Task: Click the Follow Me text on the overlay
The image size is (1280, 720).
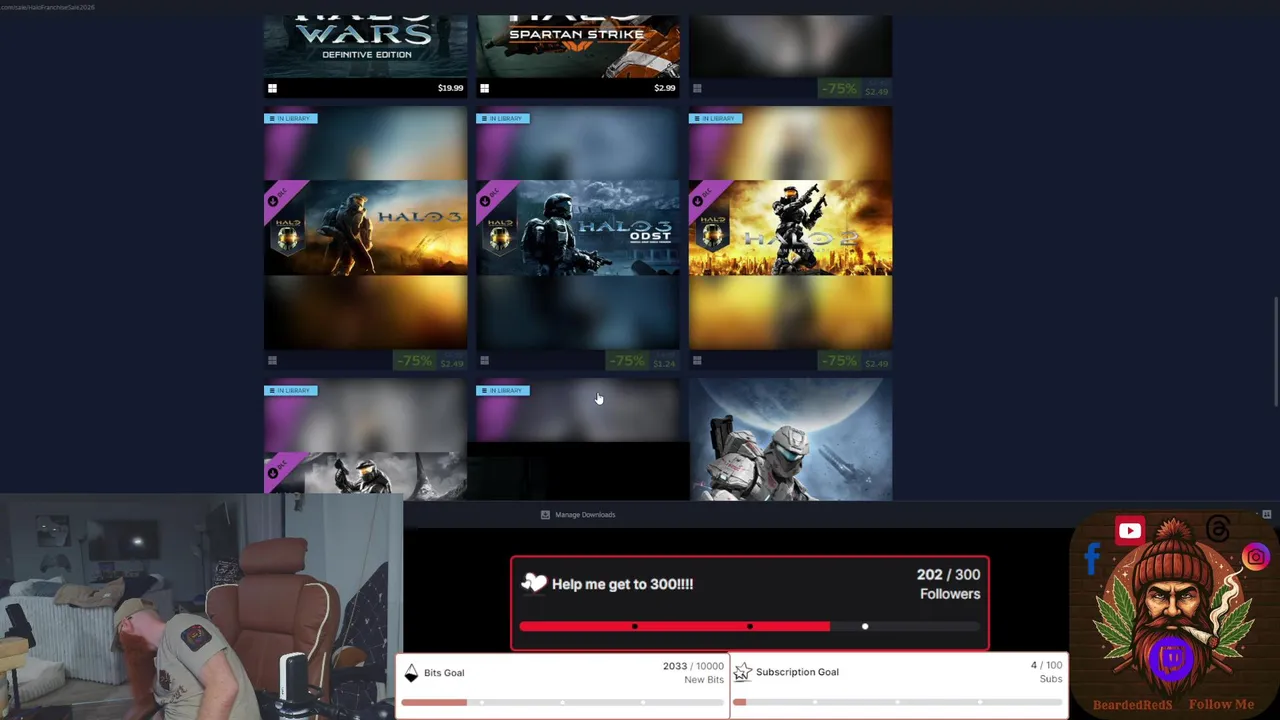Action: (1221, 704)
